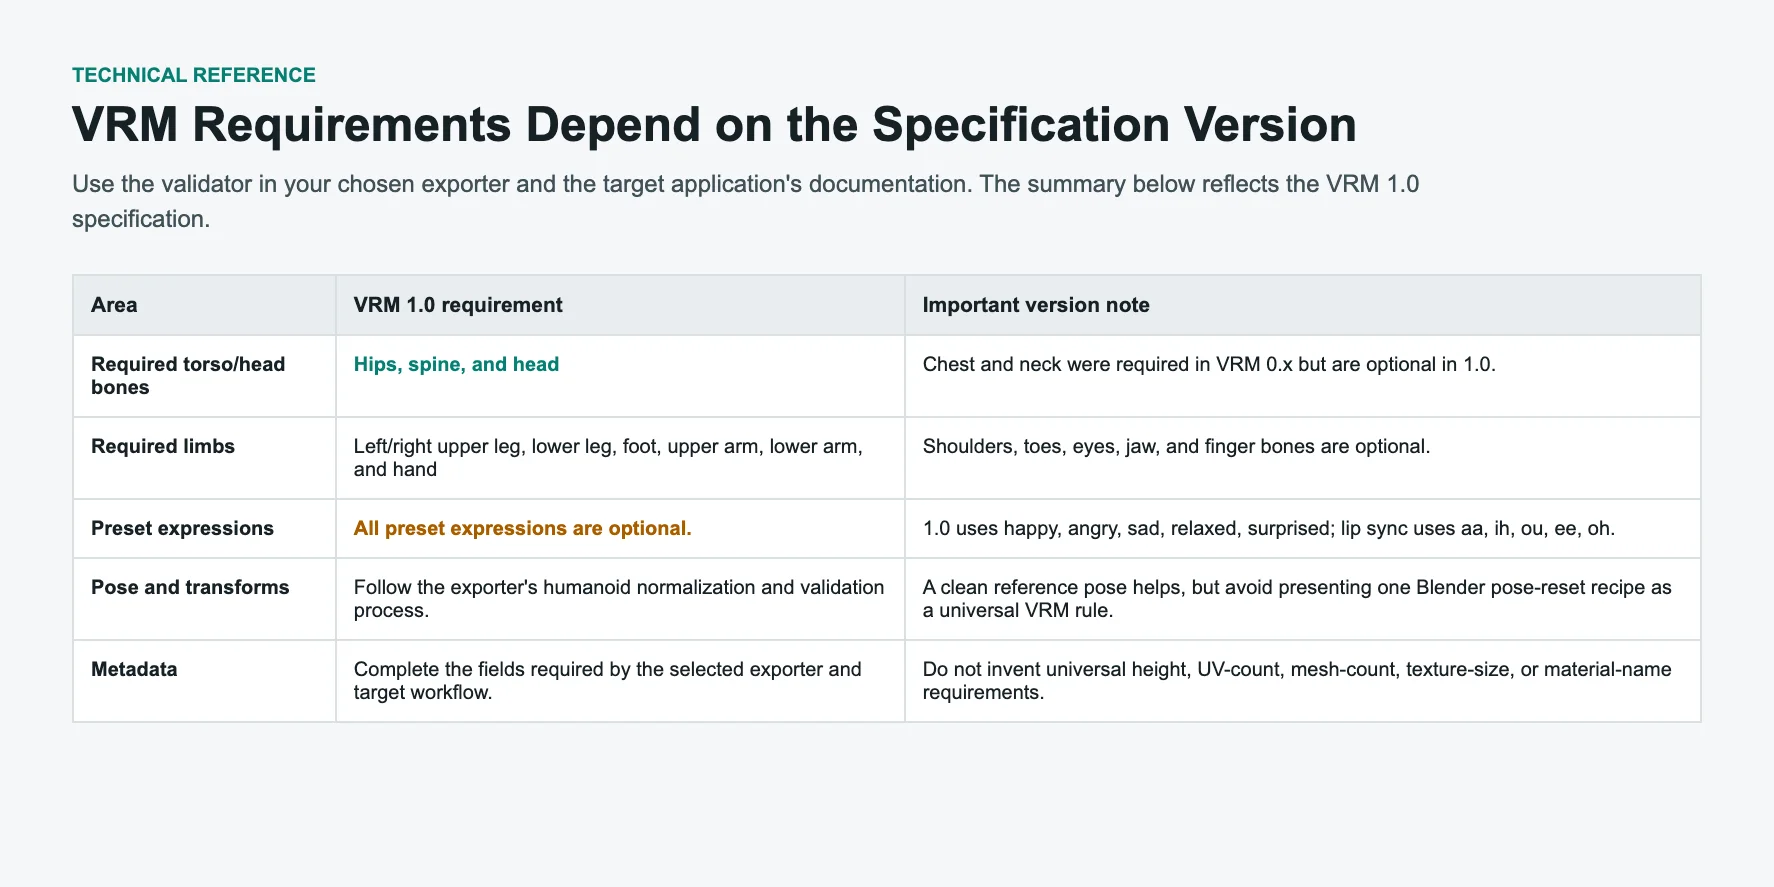
Task: Click the Pose and transforms row label
Action: click(x=190, y=587)
